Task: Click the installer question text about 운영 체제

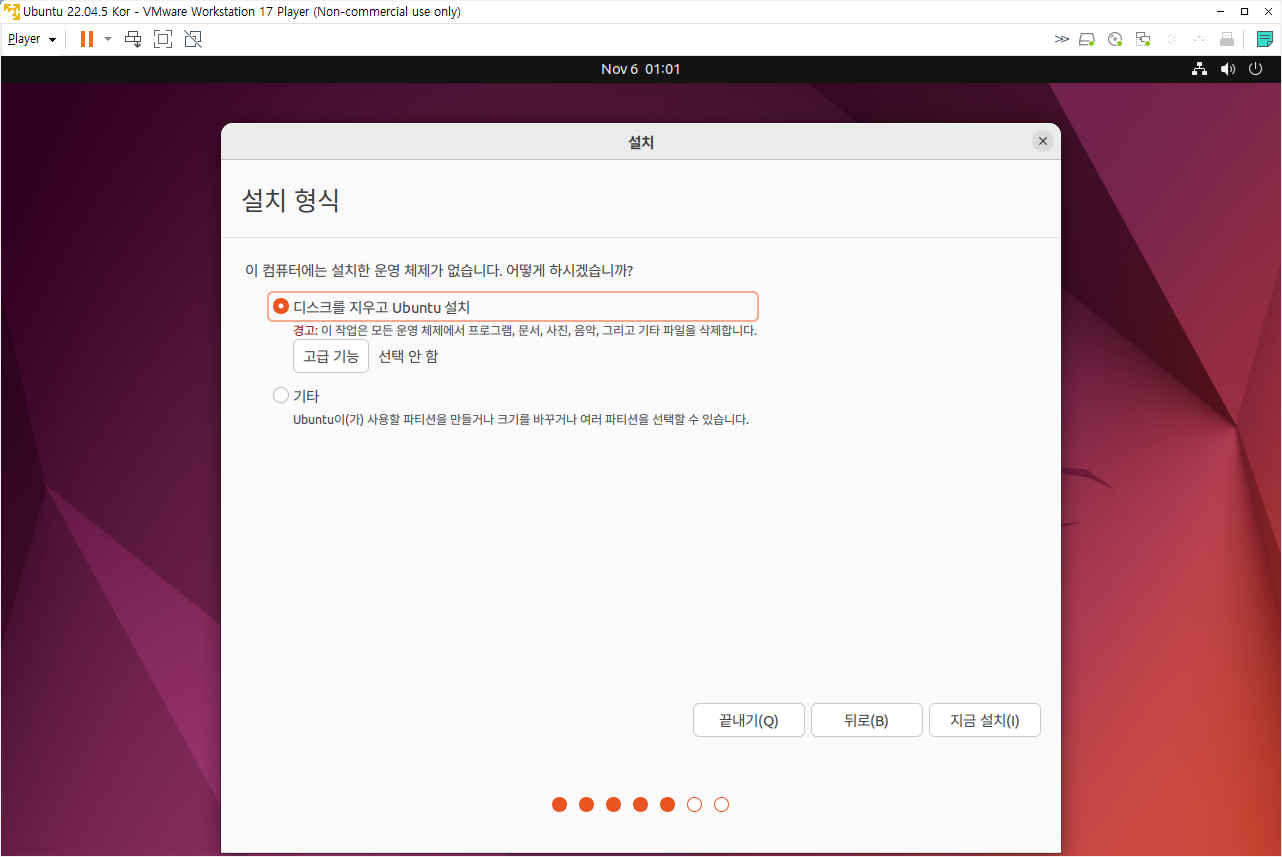Action: click(x=439, y=271)
